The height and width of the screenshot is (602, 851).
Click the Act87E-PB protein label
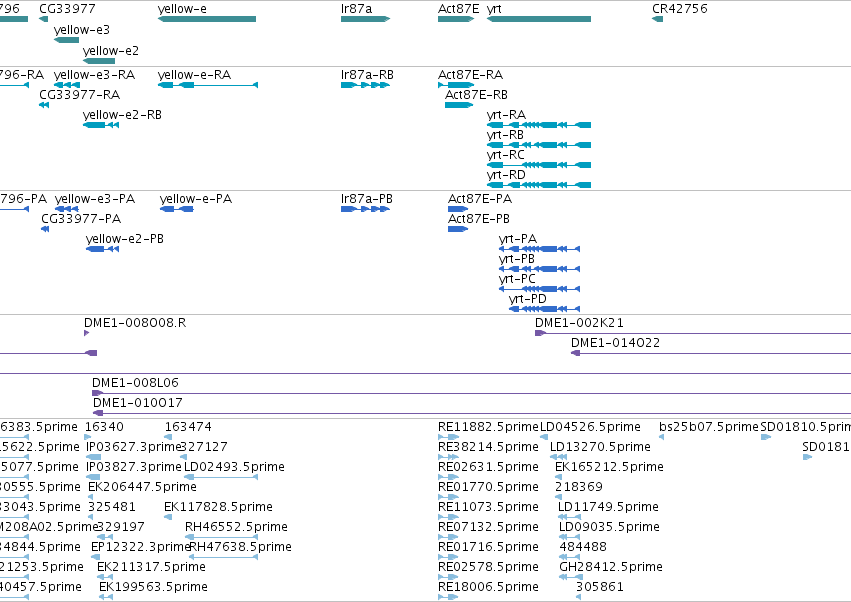pyautogui.click(x=479, y=219)
